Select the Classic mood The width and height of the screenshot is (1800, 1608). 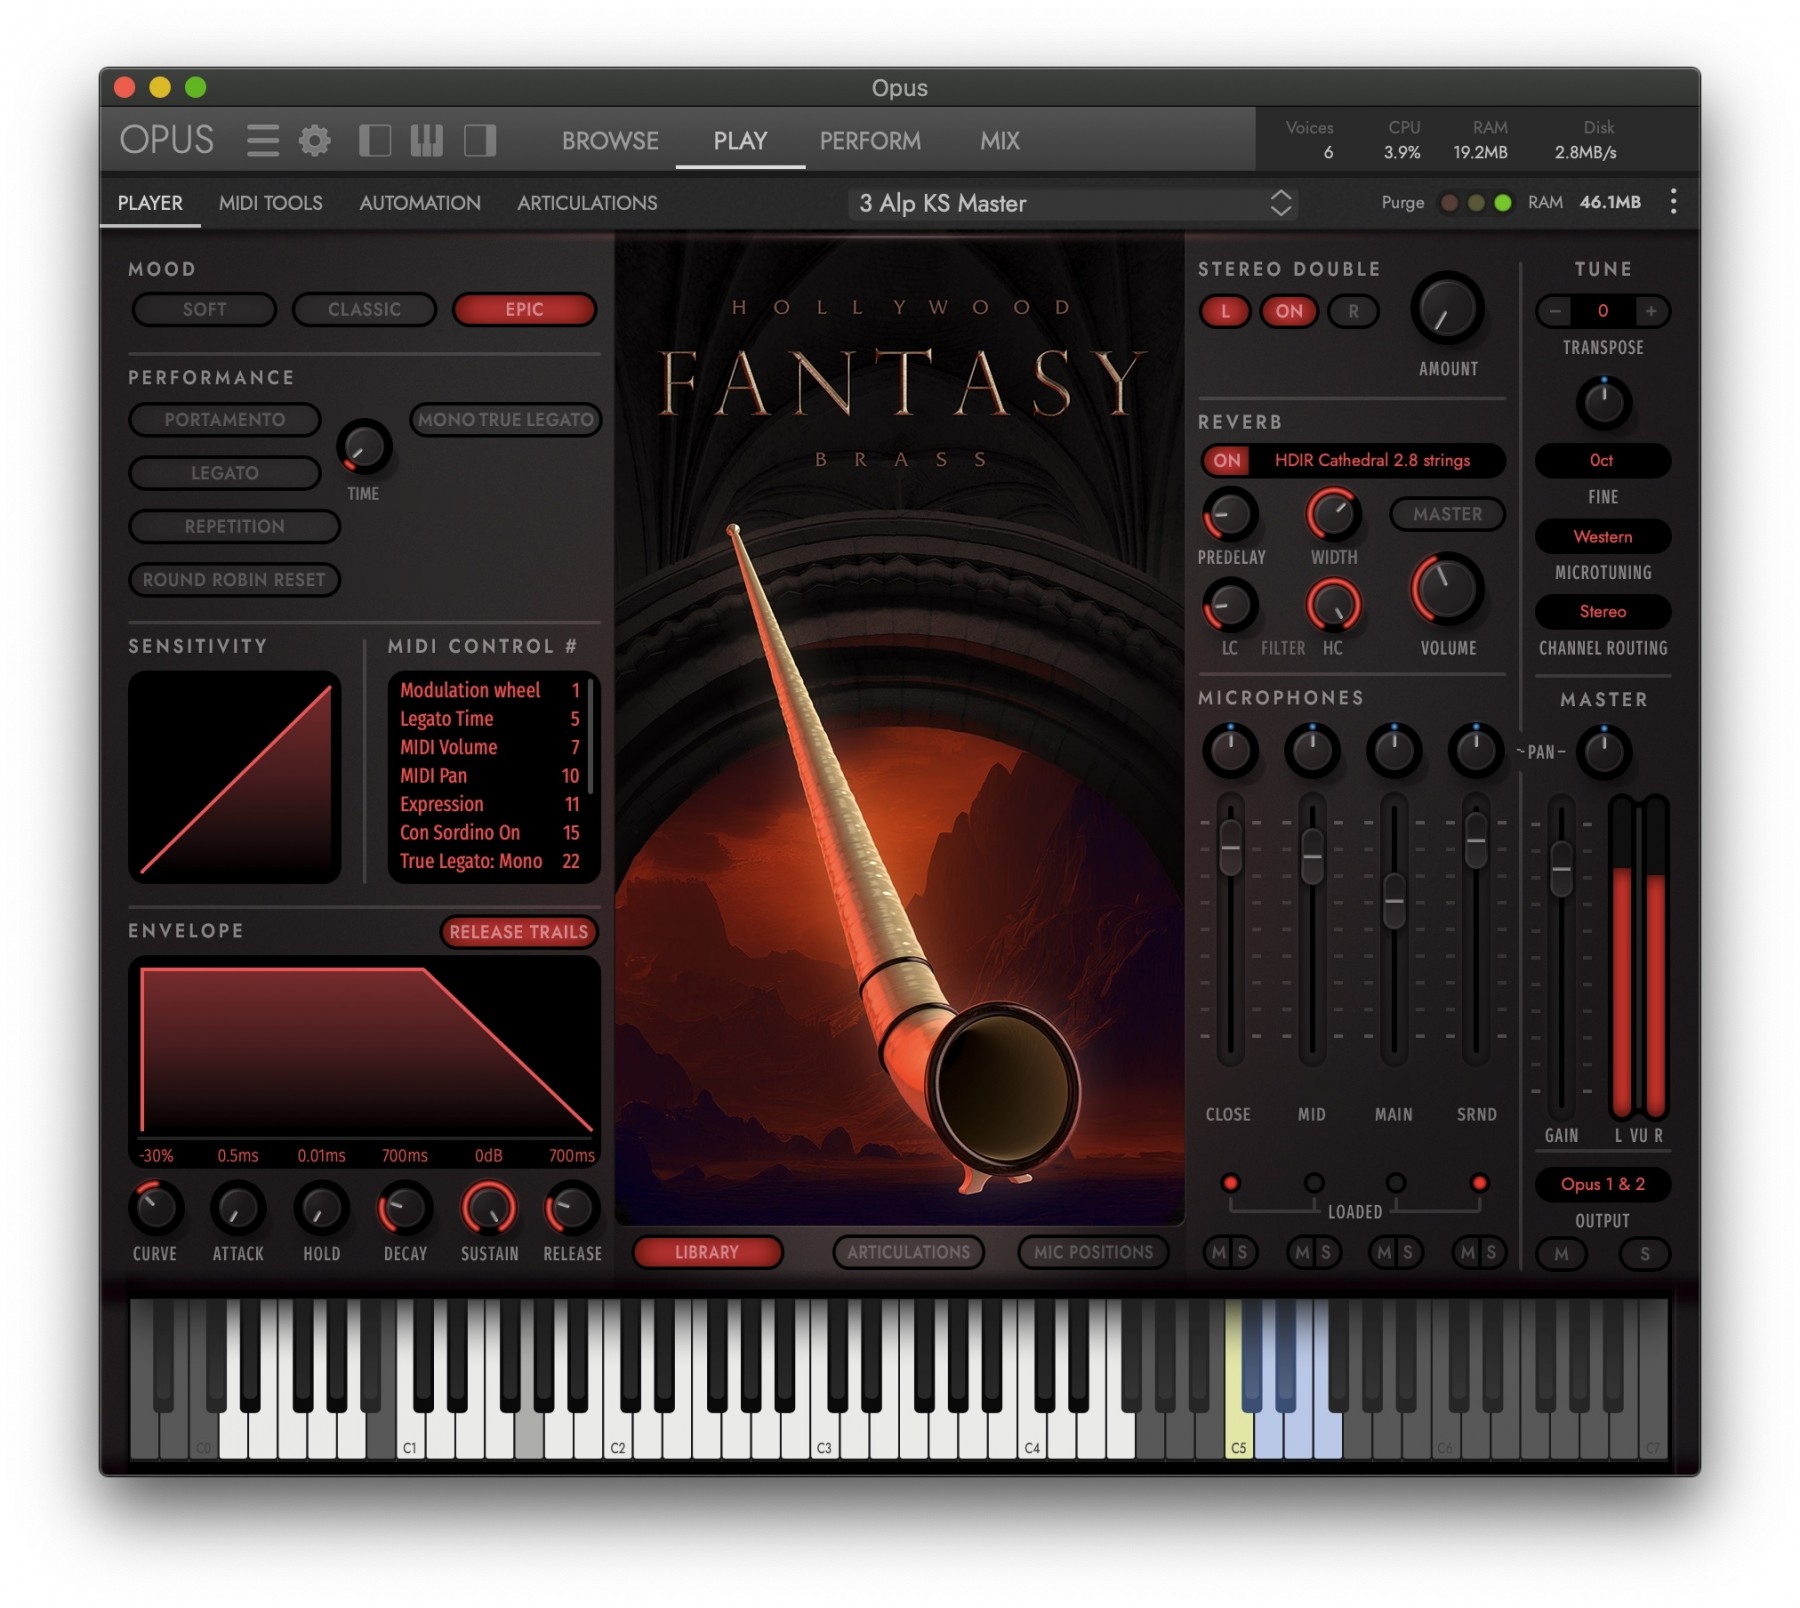[364, 310]
